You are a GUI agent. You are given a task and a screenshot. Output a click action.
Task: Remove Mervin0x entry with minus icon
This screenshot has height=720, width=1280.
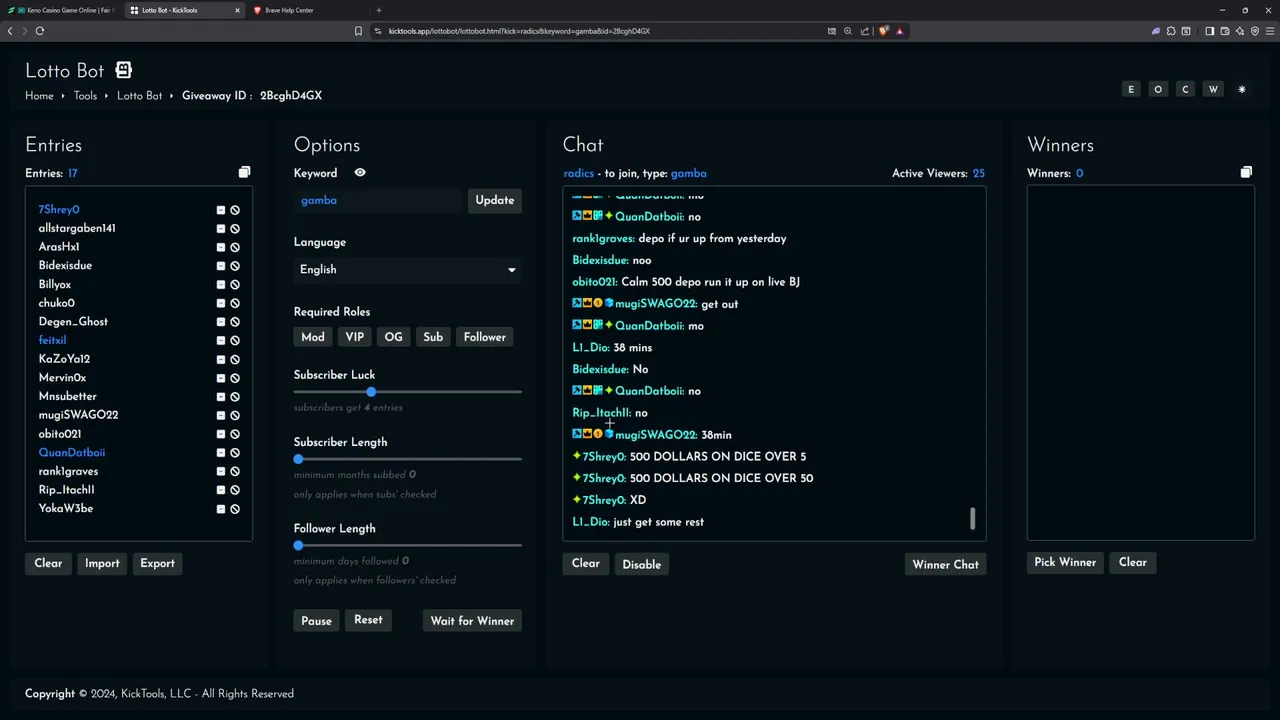(x=221, y=378)
